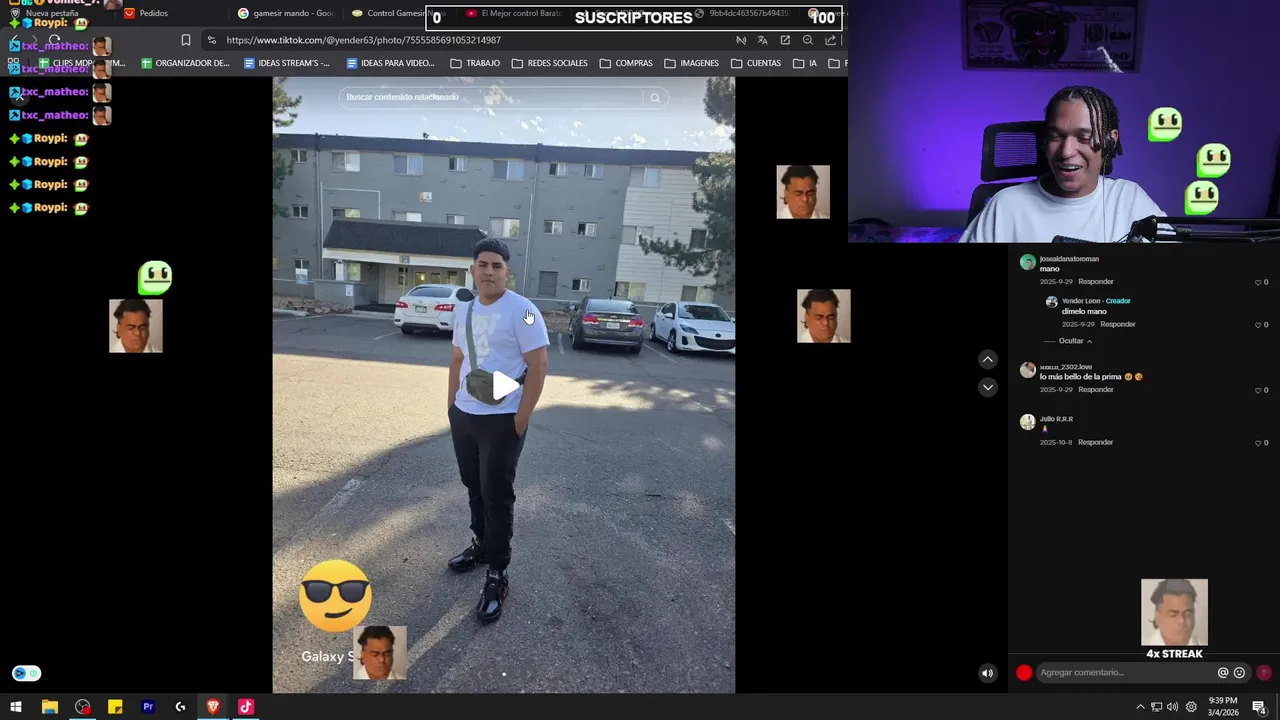This screenshot has height=720, width=1280.
Task: Open the IA bookmarks folder
Action: 805,63
